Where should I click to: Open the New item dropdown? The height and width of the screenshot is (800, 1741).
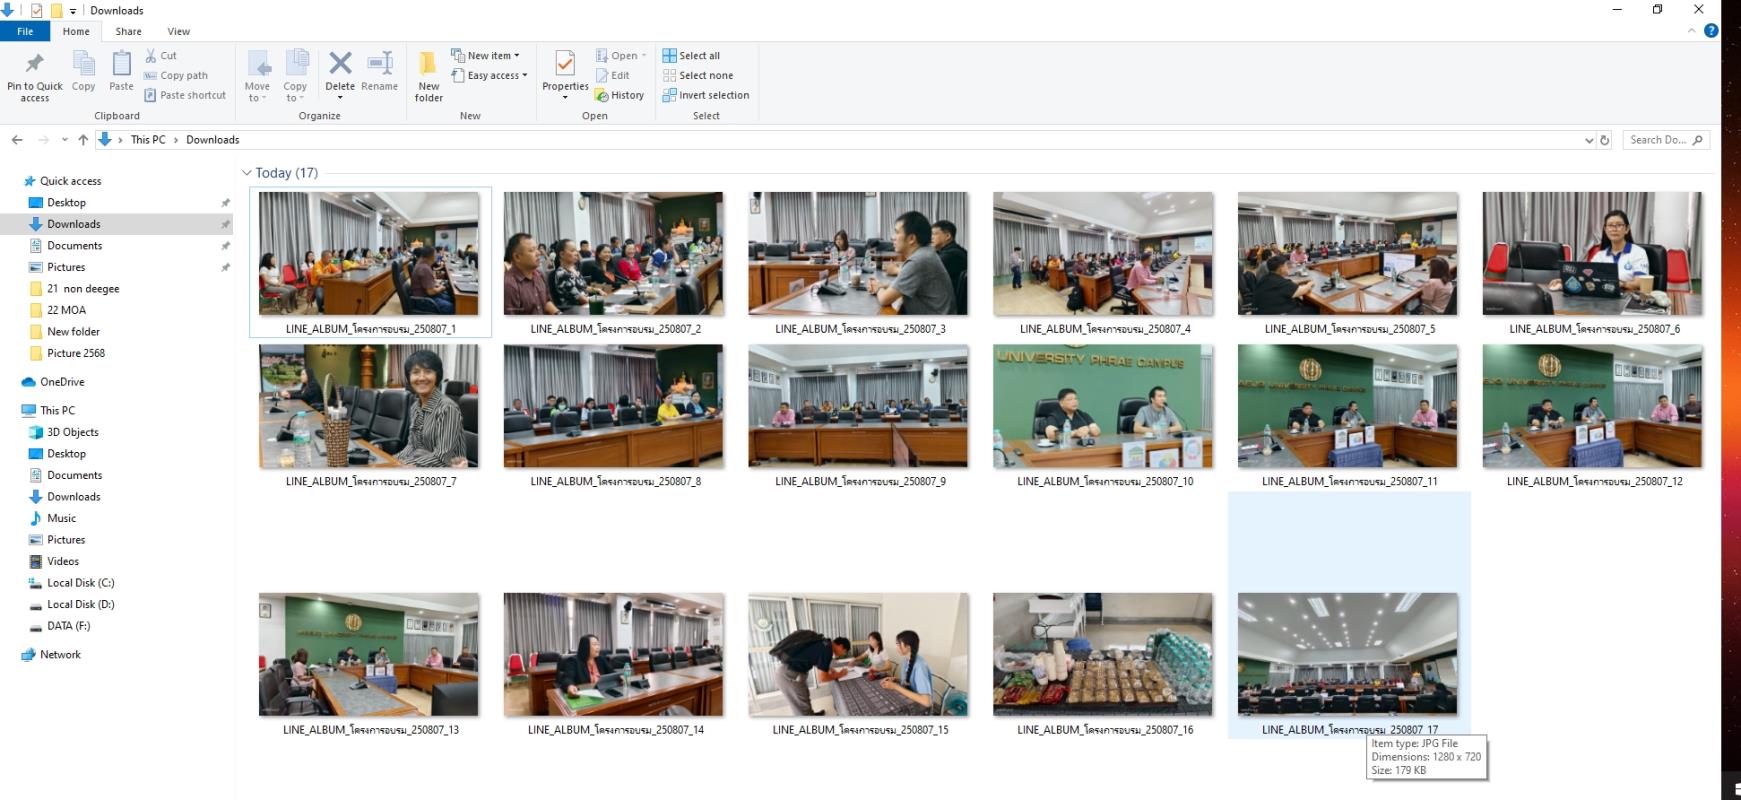tap(486, 56)
